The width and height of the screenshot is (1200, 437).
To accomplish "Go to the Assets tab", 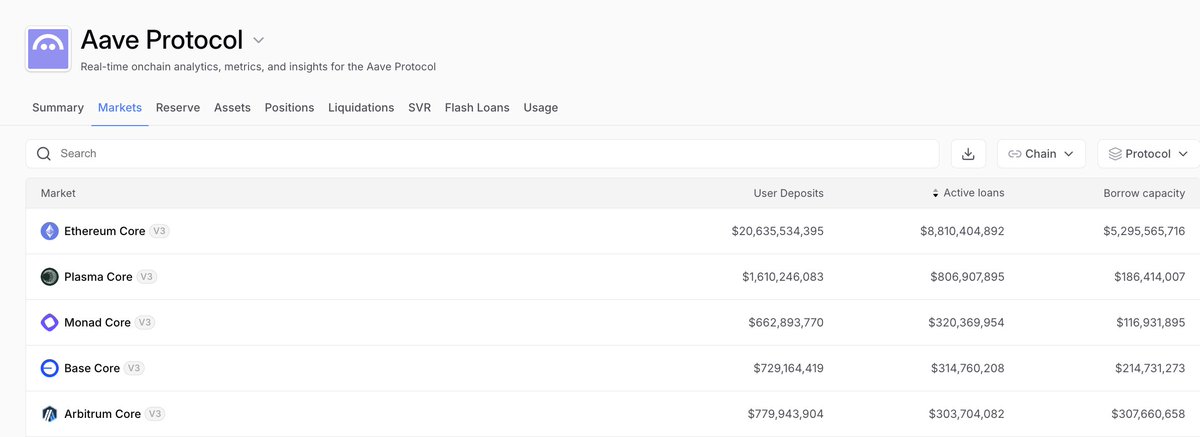I will coord(232,108).
